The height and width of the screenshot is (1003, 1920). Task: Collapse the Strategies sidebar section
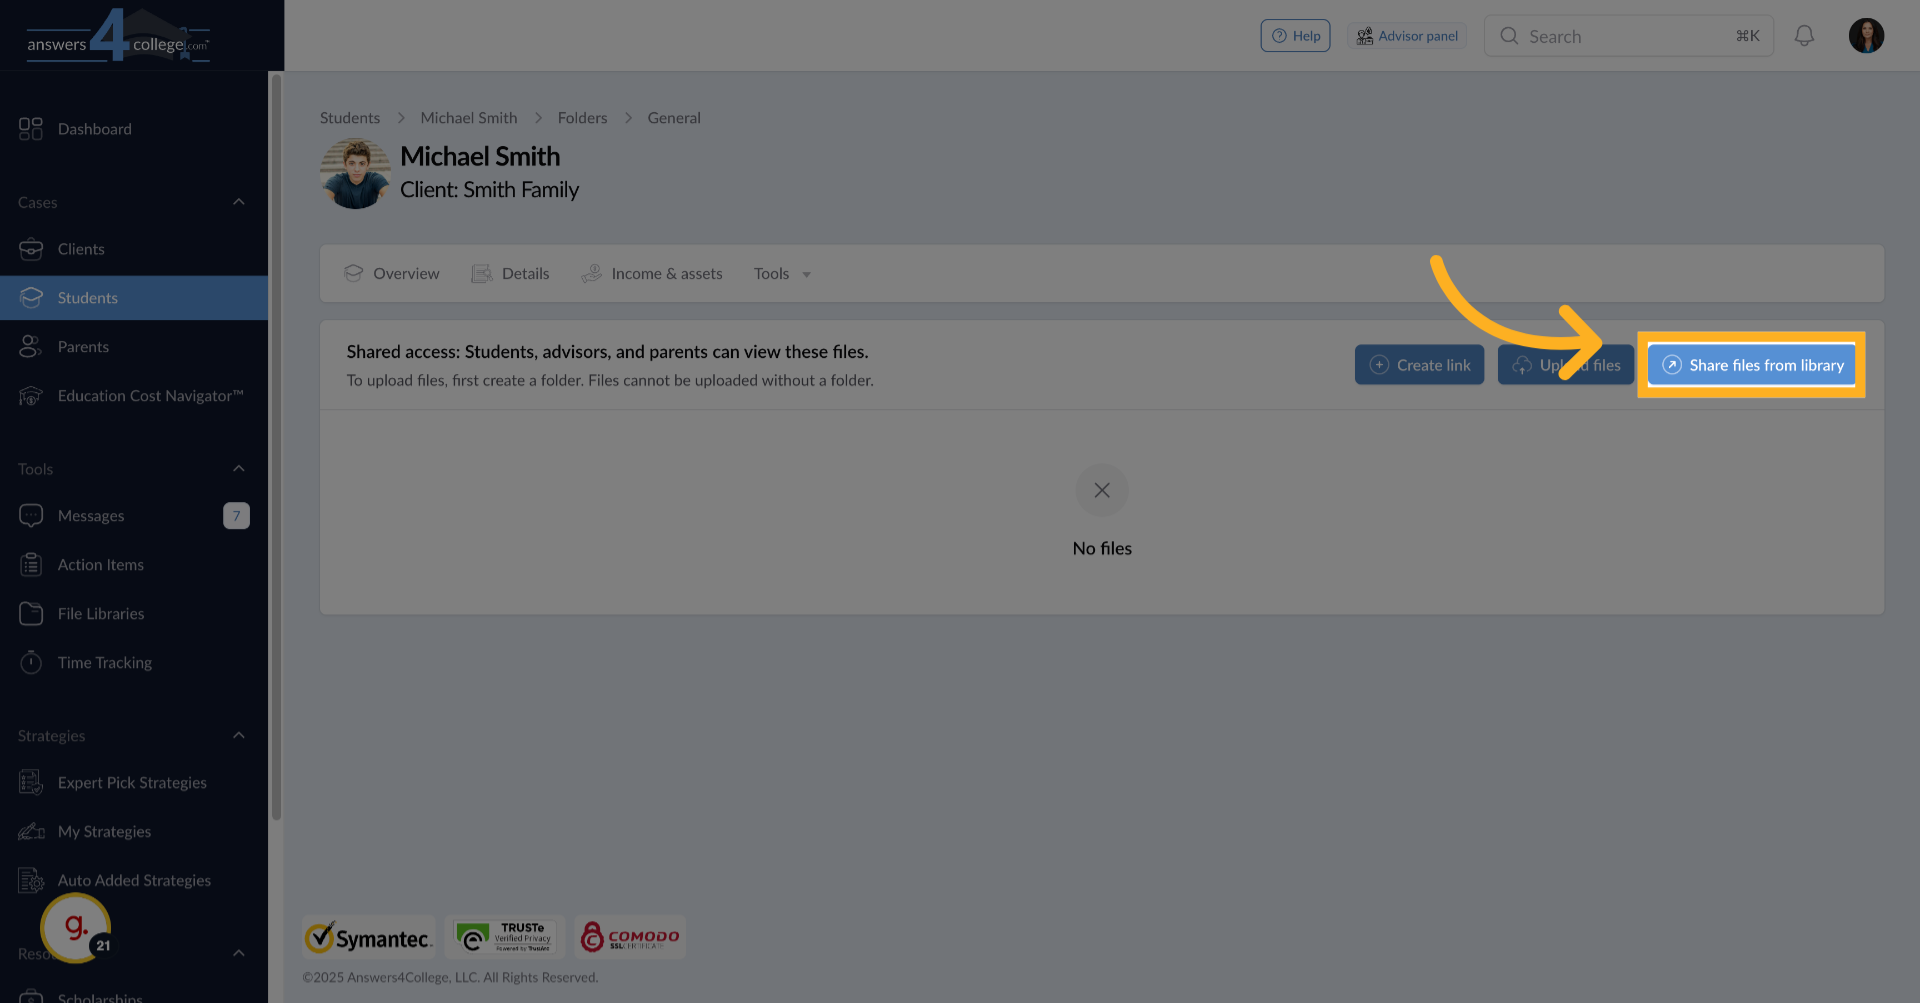point(239,736)
